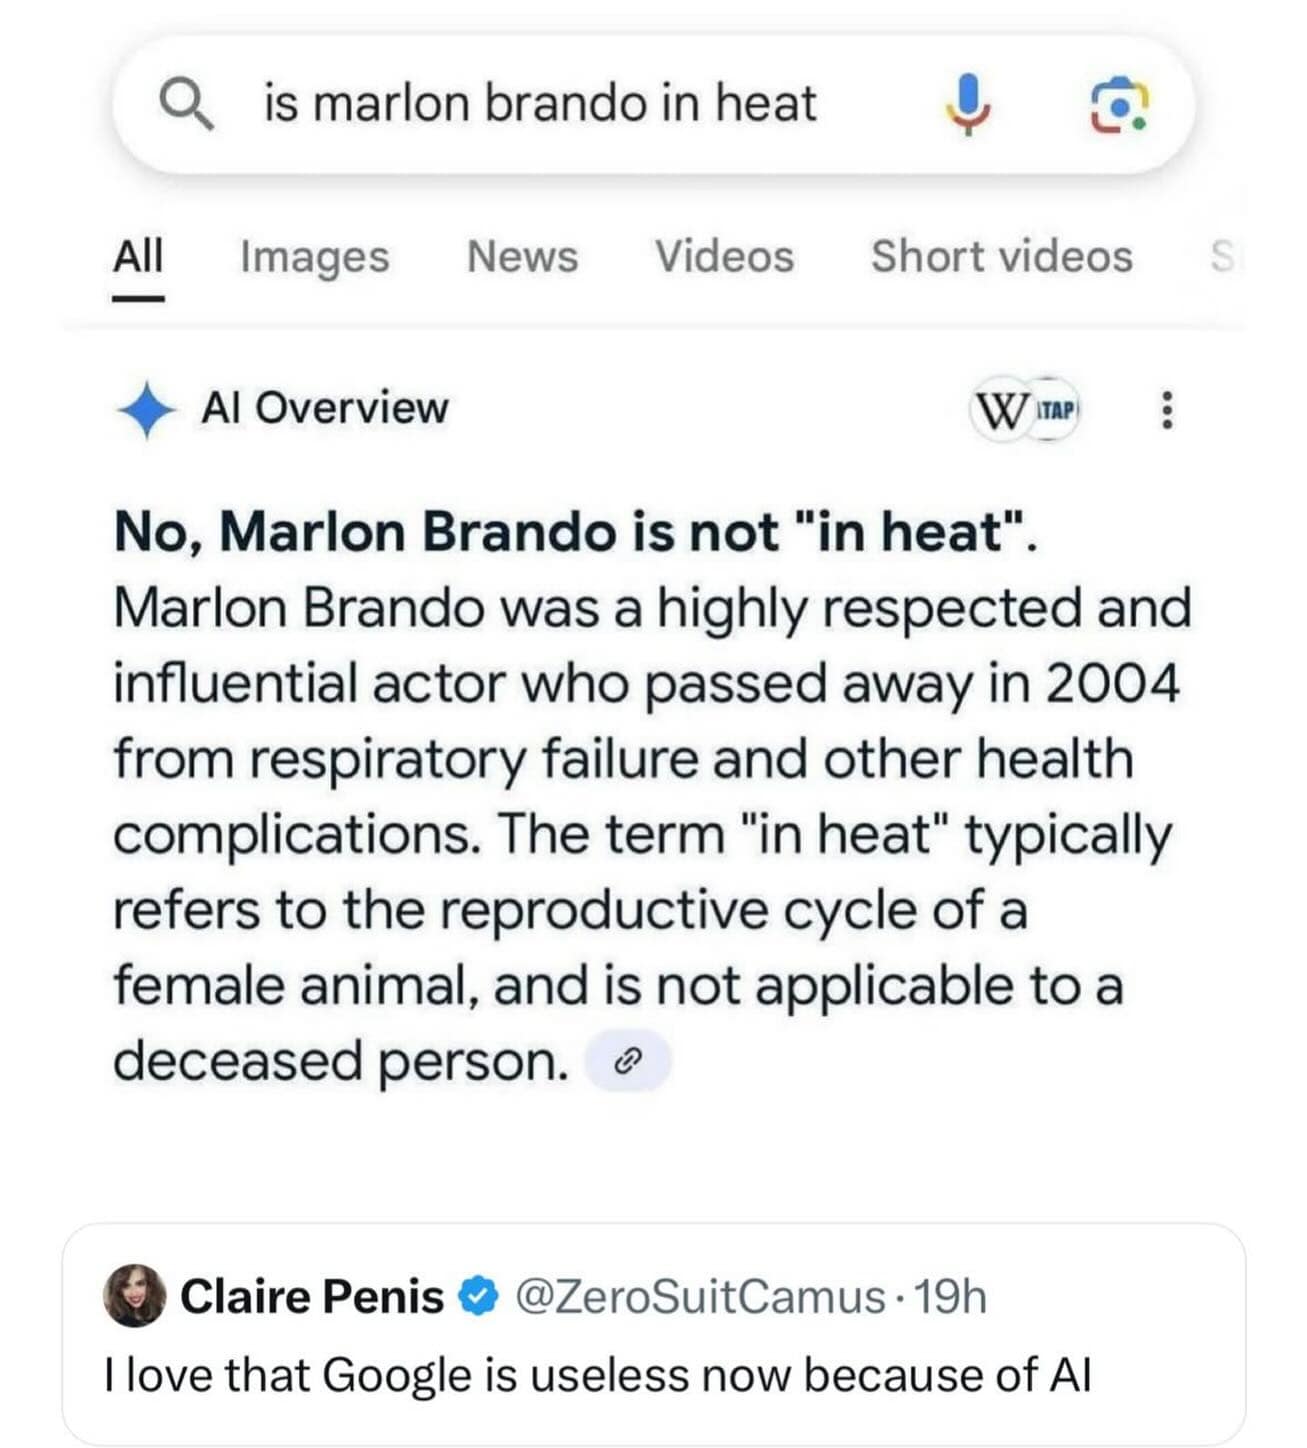The height and width of the screenshot is (1448, 1307).
Task: Click the search magnifier icon
Action: pos(187,104)
